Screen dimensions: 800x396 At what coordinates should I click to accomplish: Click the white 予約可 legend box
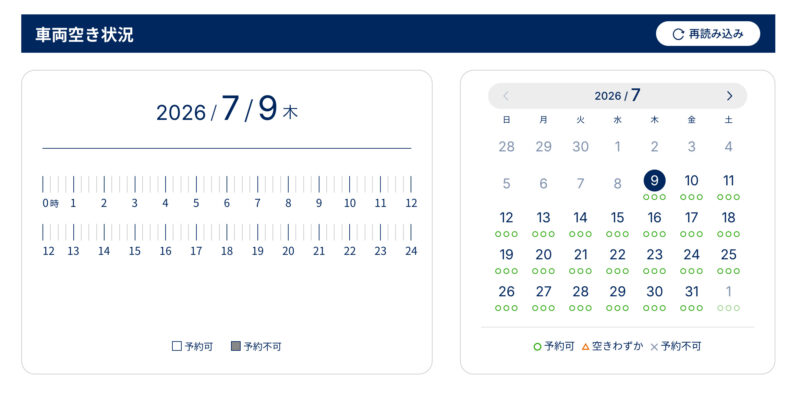[177, 347]
